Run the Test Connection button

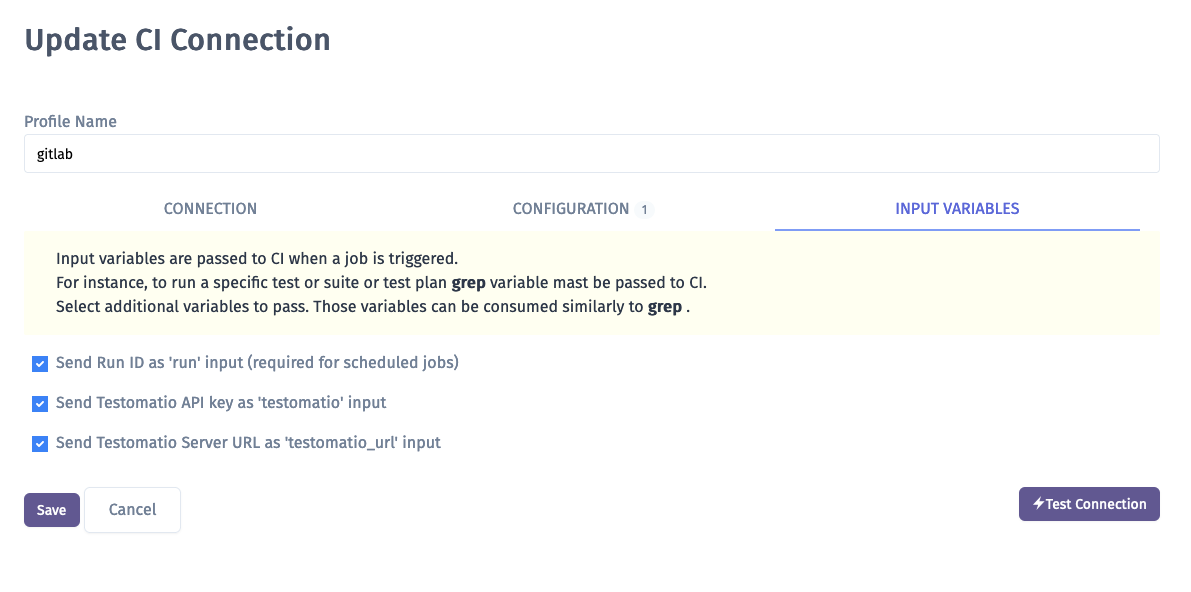(1089, 504)
